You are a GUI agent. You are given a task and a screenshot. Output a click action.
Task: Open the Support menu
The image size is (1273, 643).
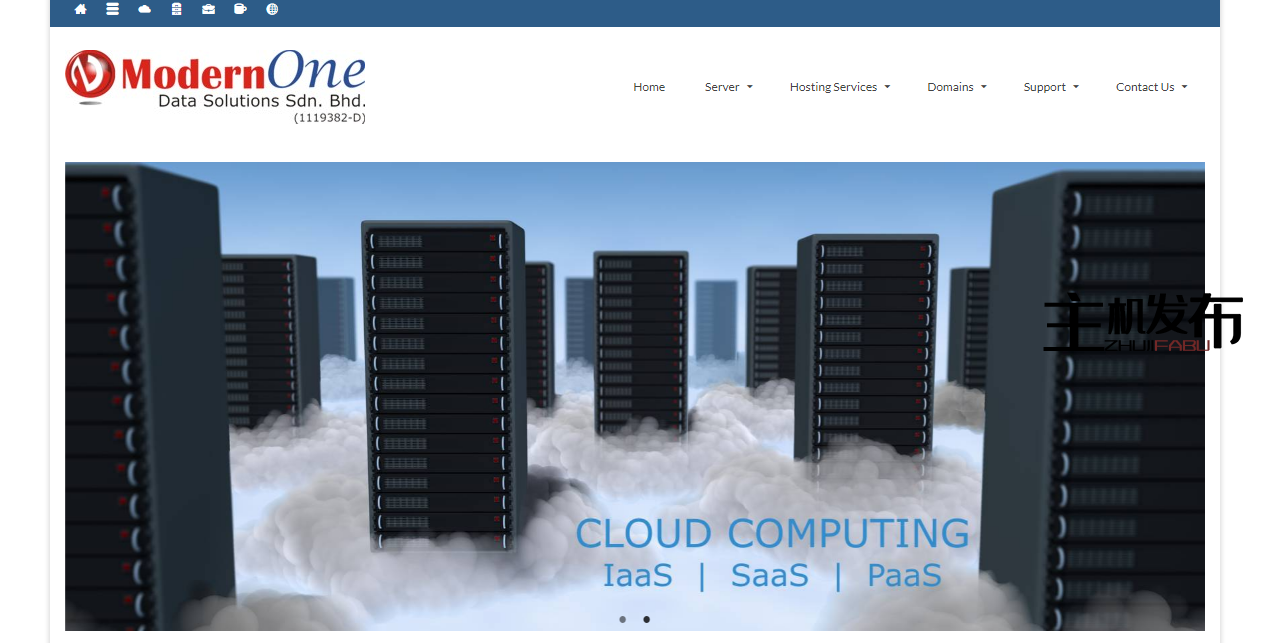point(1050,87)
